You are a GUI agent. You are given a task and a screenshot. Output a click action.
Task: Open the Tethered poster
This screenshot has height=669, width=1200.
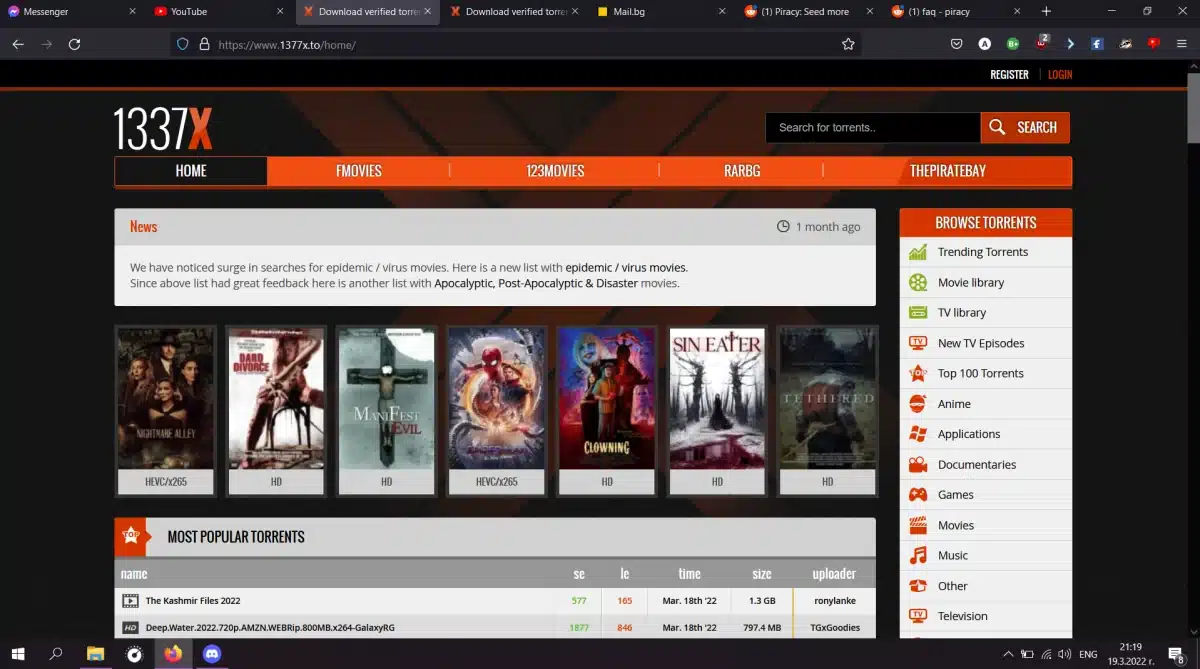point(827,398)
